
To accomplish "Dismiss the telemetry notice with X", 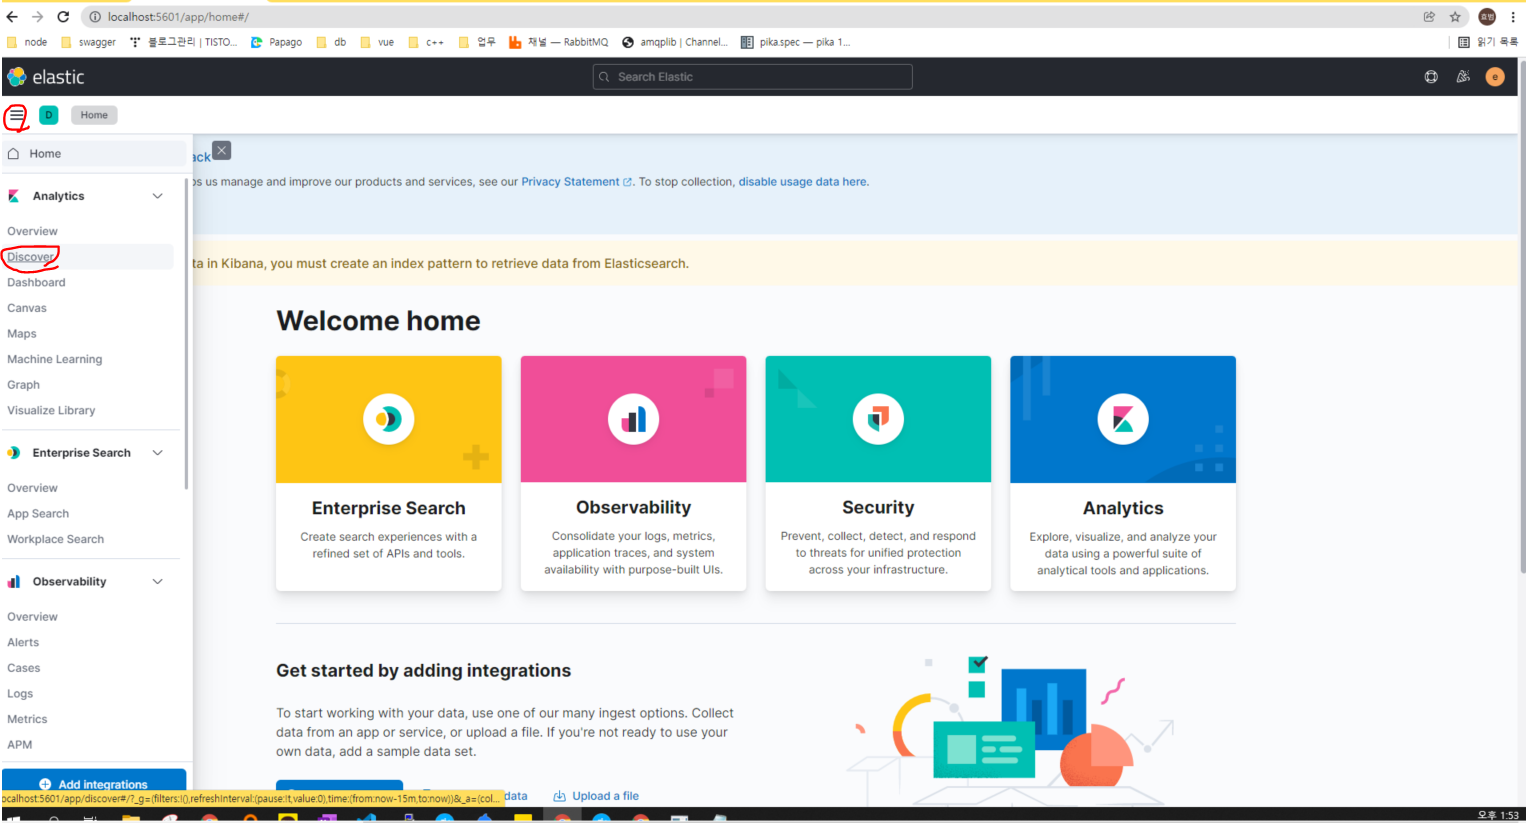I will click(x=222, y=150).
